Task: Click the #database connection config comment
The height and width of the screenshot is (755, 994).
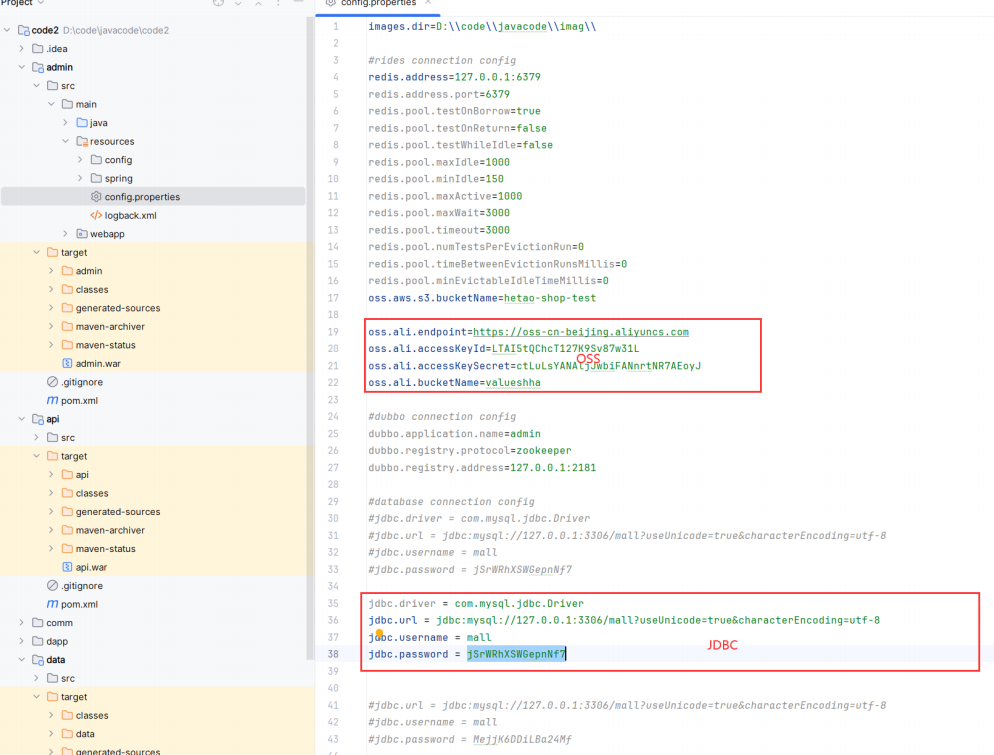Action: point(451,501)
